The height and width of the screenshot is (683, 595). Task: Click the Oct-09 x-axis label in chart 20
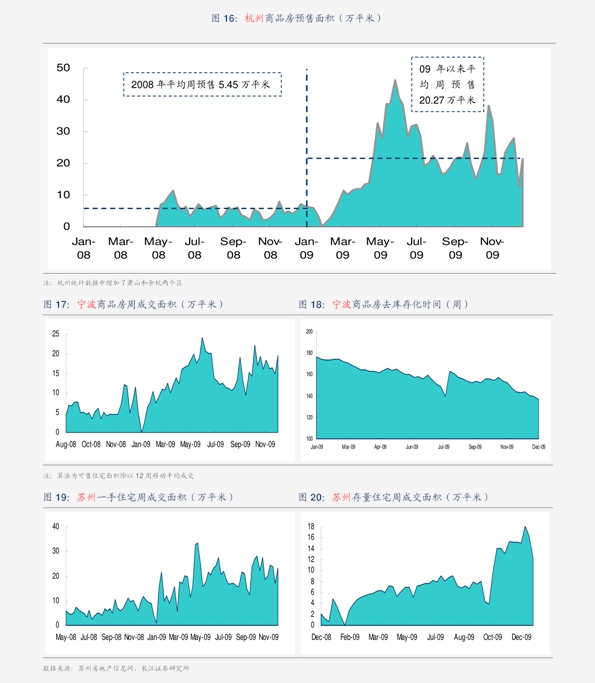point(493,637)
